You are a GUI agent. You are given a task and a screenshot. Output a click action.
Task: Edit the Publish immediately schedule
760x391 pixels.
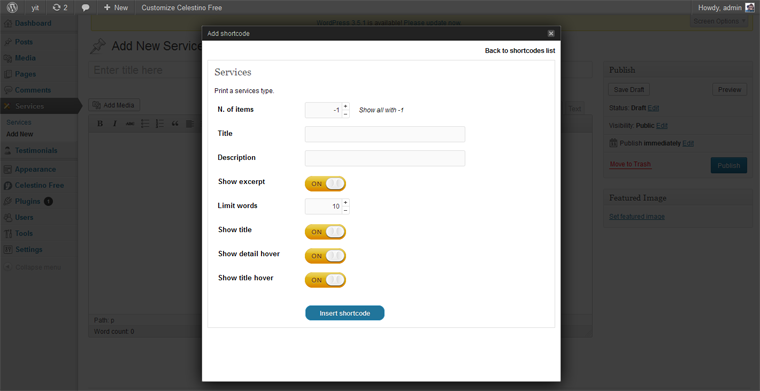pos(688,143)
